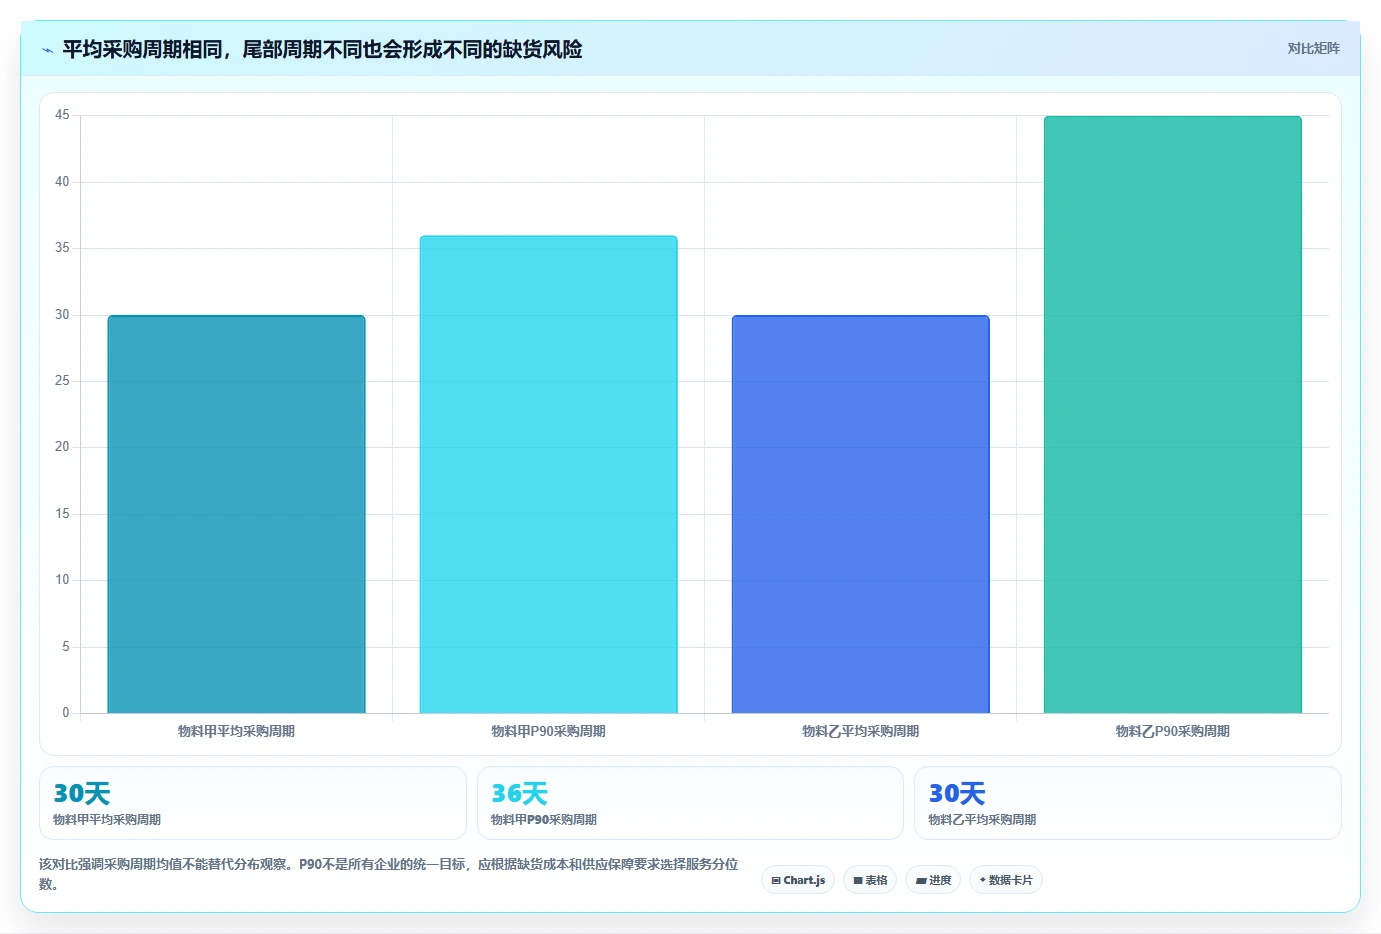Click the x-axis label 物料甲平均采购周期
Image resolution: width=1381 pixels, height=934 pixels.
click(236, 731)
